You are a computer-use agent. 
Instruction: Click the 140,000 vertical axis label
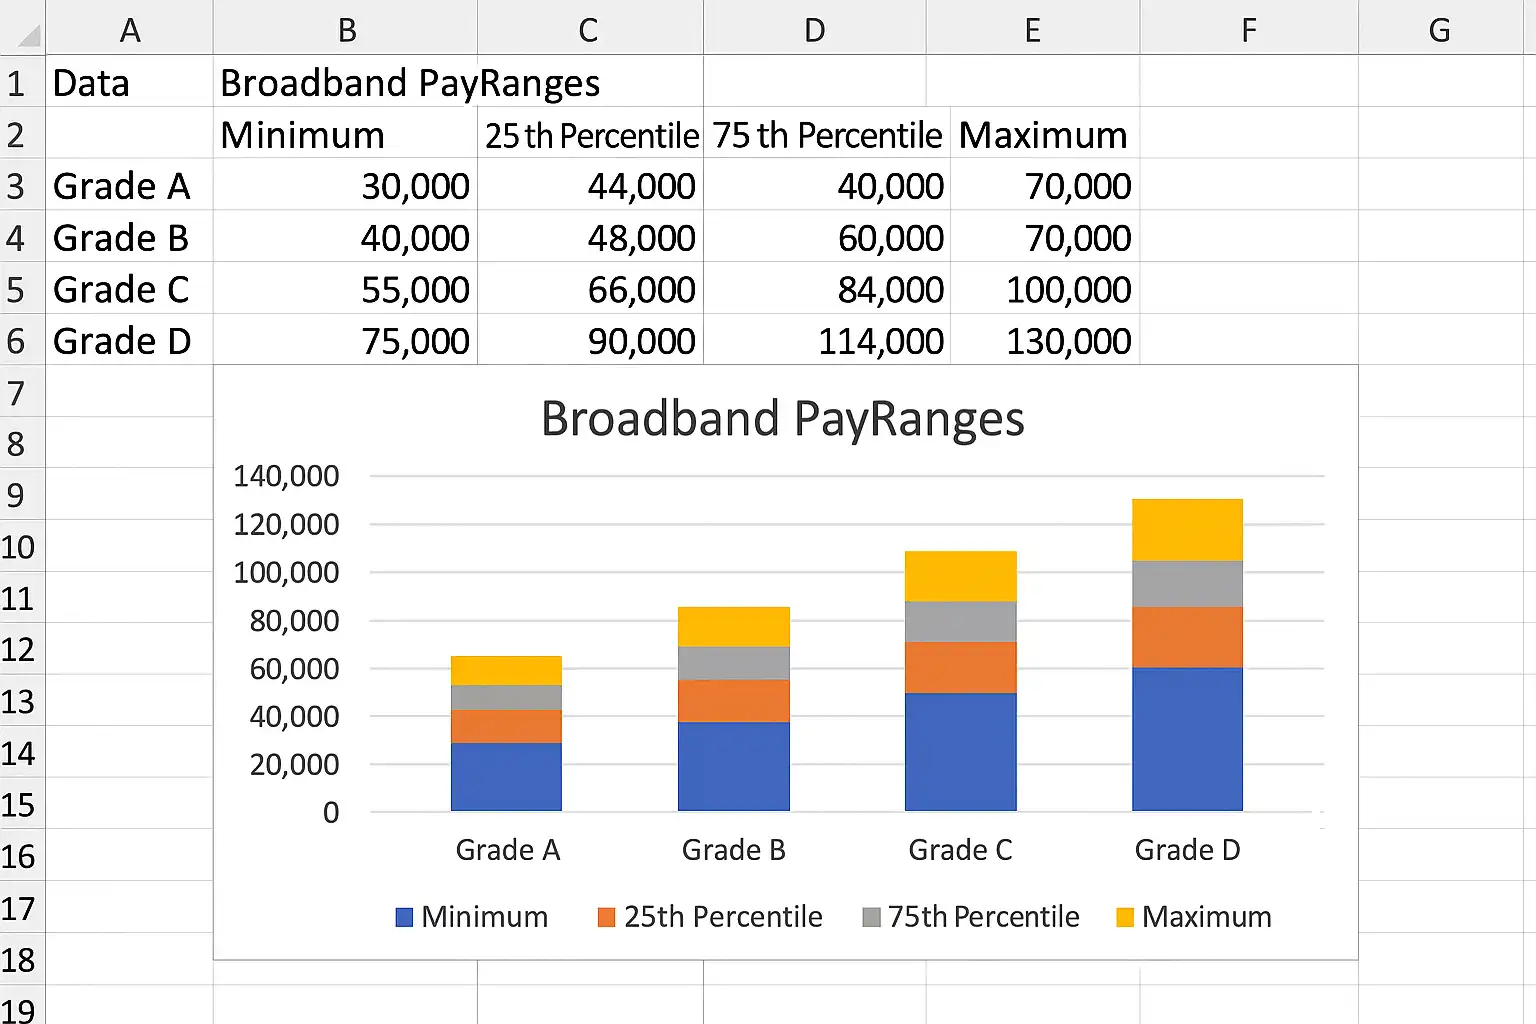pos(286,476)
